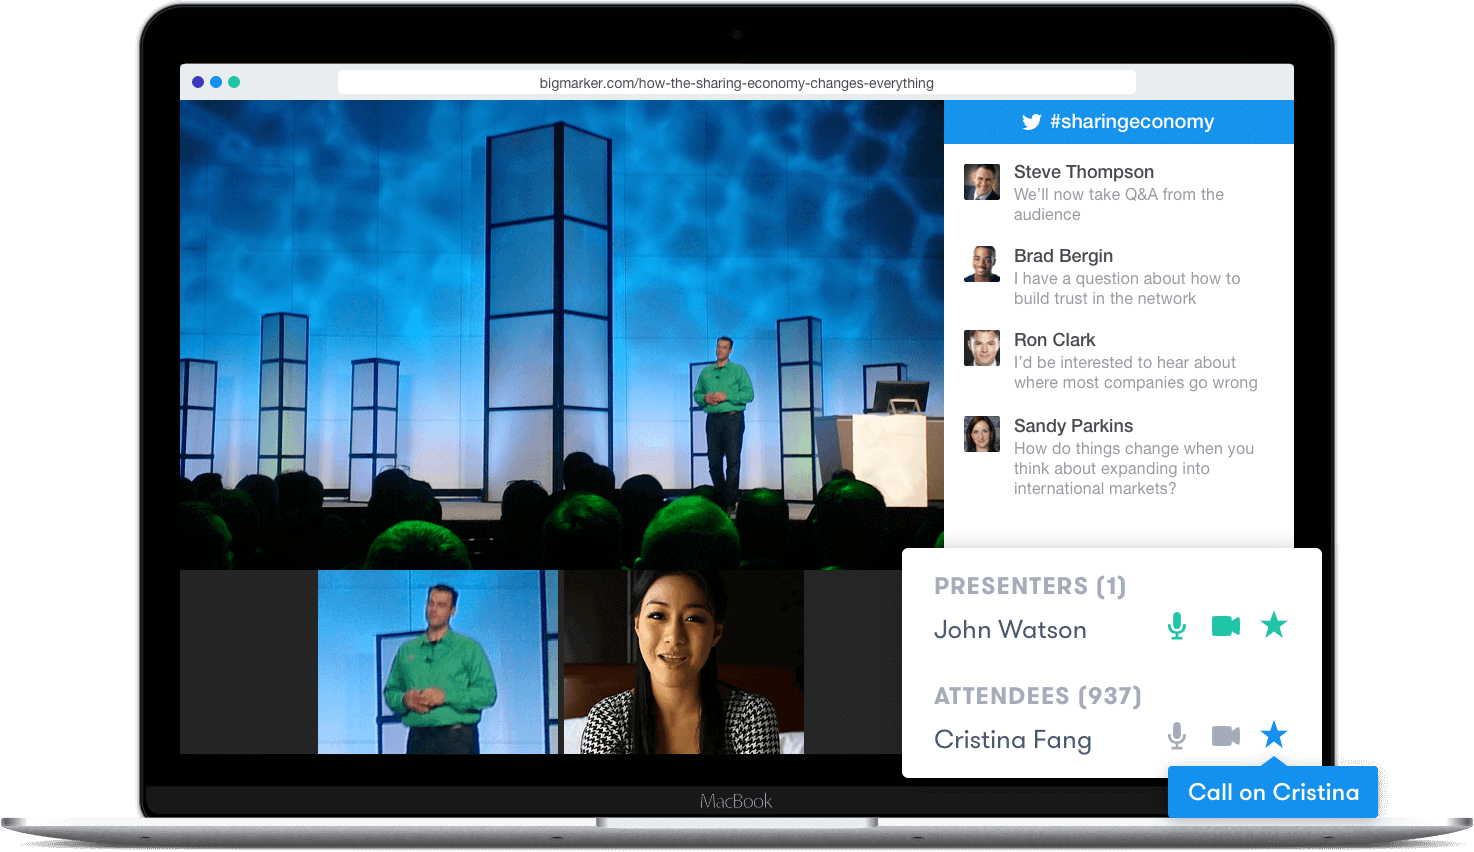1474x852 pixels.
Task: Click Steve Thompson's avatar photo
Action: tap(982, 182)
